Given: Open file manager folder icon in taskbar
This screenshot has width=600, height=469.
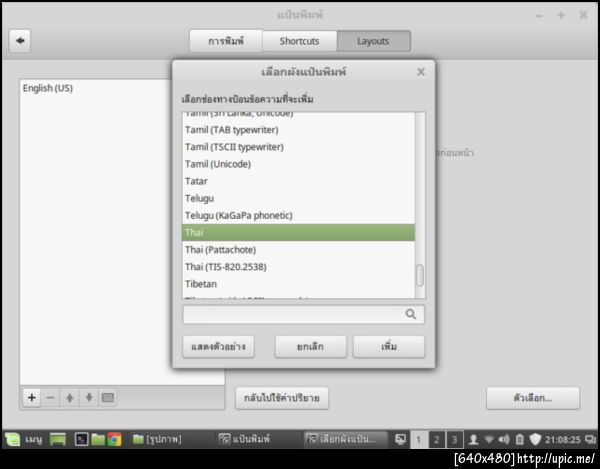Looking at the screenshot, I should pyautogui.click(x=98, y=439).
